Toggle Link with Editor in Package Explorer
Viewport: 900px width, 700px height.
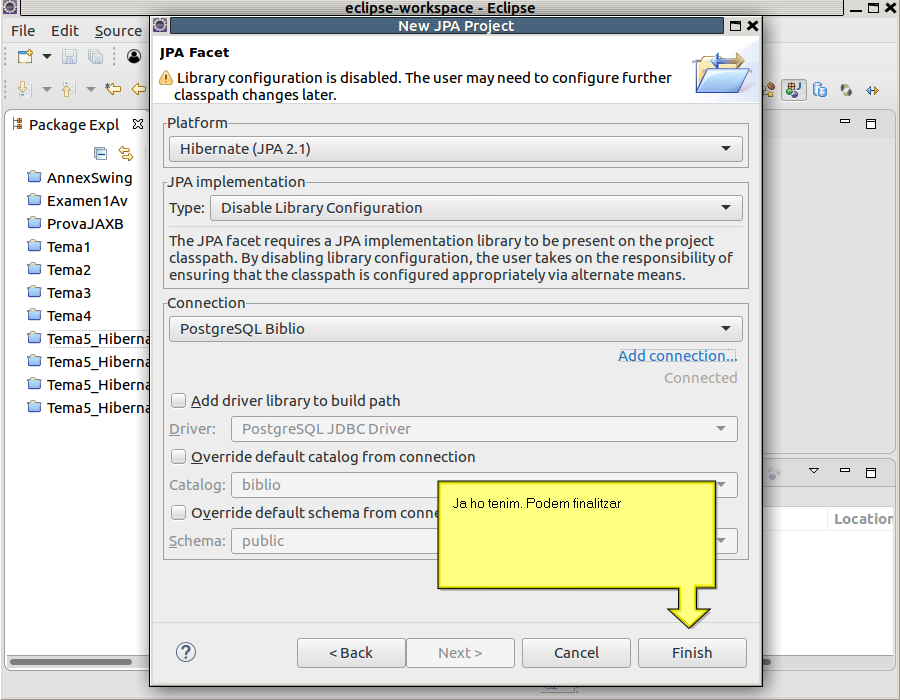pyautogui.click(x=126, y=153)
